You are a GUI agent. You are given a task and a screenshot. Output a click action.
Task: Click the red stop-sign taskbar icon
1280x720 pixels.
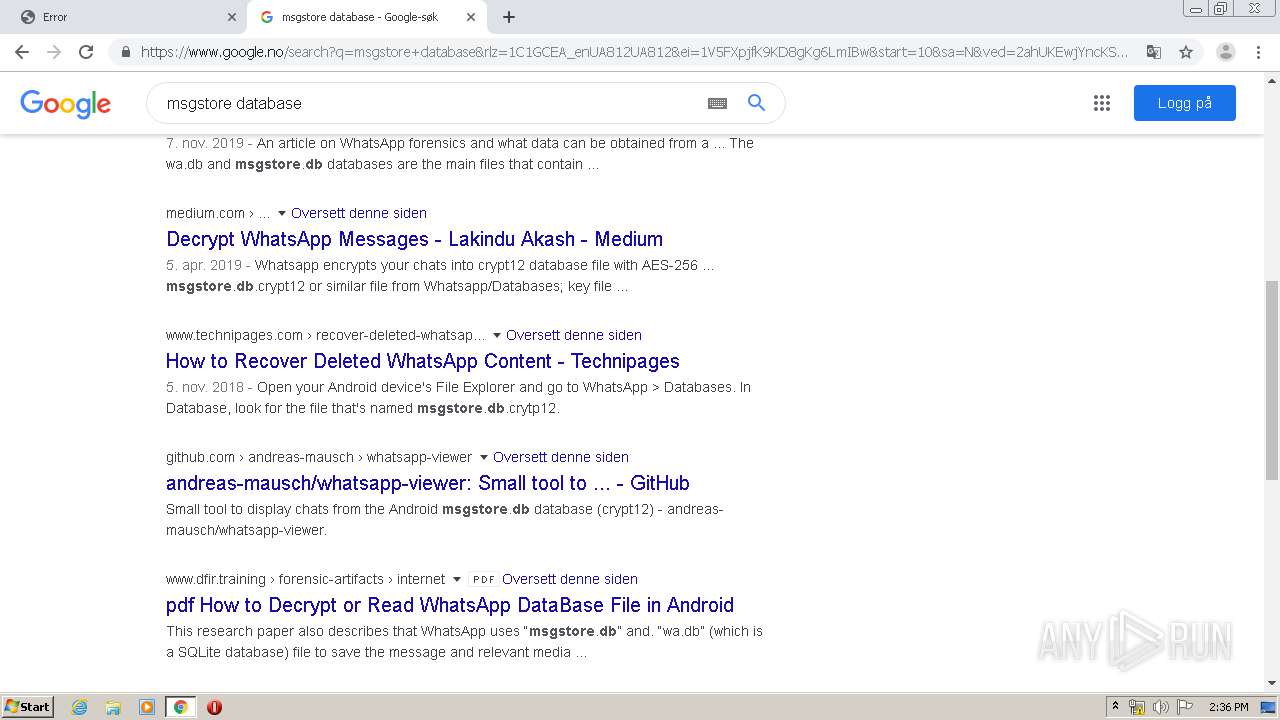tap(214, 707)
